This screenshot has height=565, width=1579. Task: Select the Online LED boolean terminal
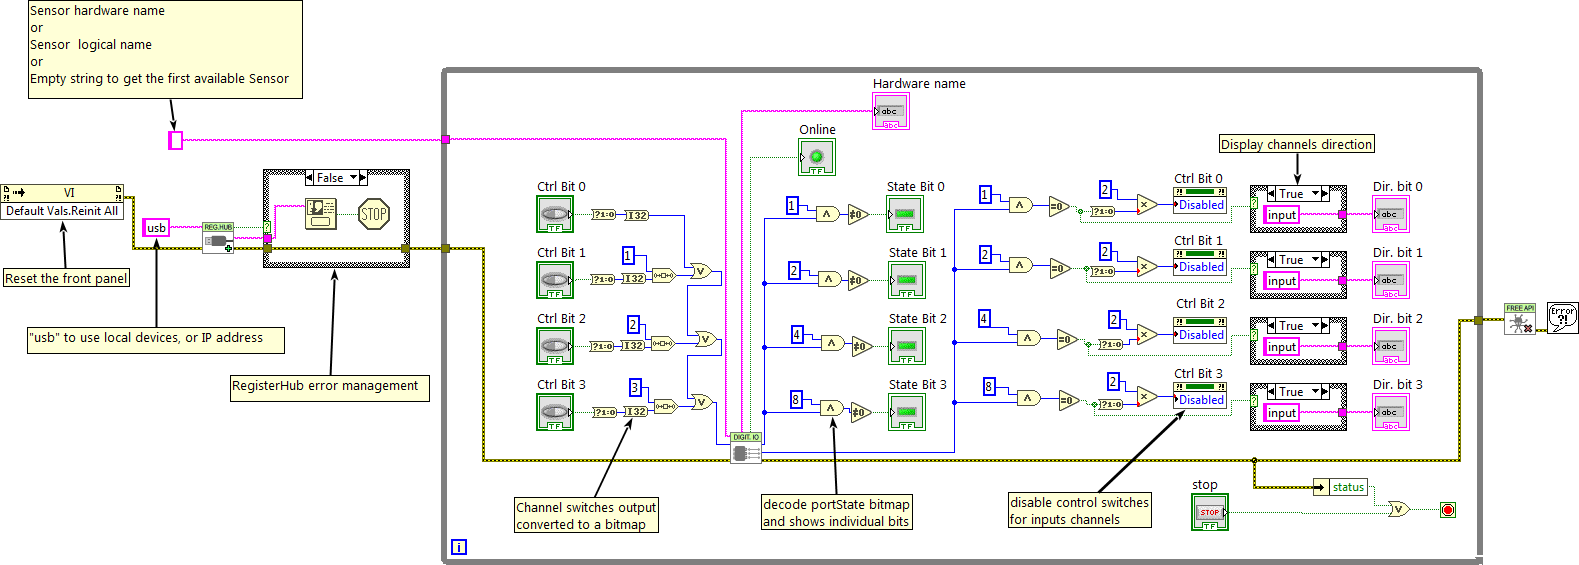click(816, 157)
